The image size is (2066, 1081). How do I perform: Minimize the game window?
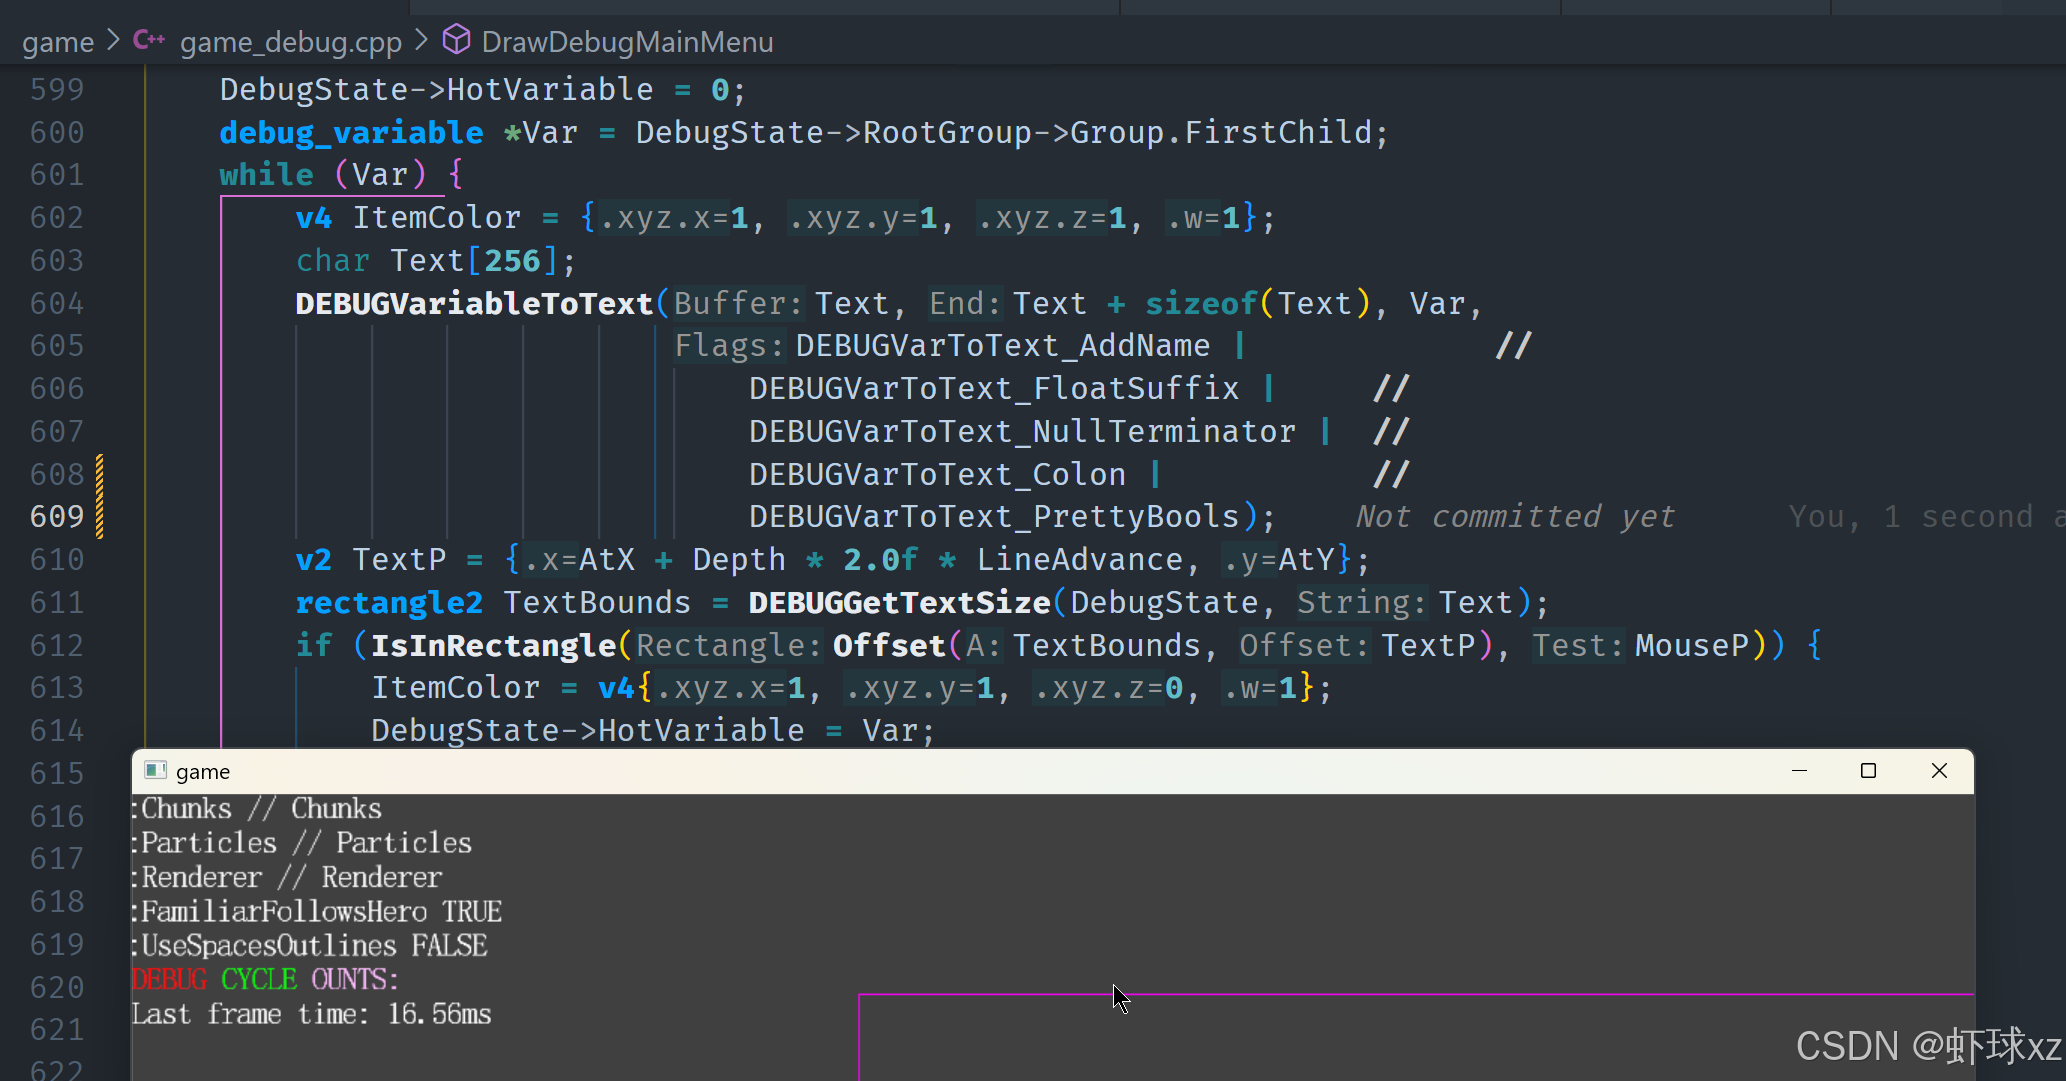point(1799,771)
